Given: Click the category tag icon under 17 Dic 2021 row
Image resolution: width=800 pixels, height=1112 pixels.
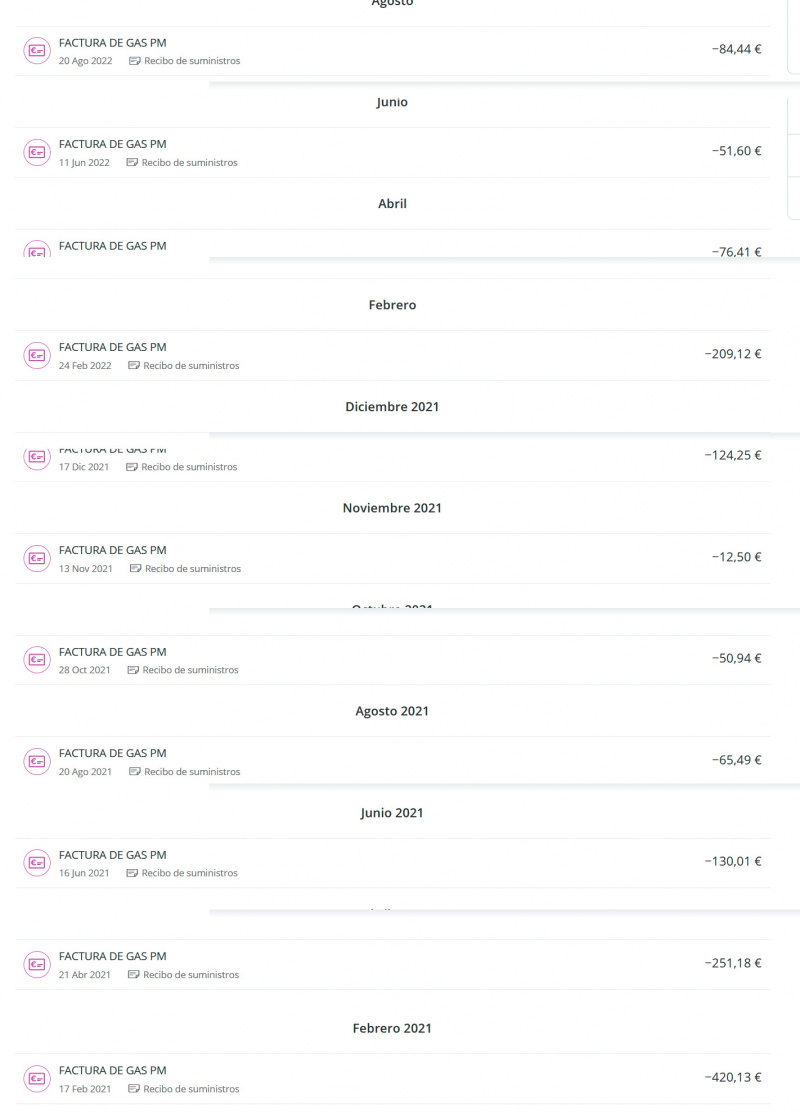Looking at the screenshot, I should click(132, 467).
